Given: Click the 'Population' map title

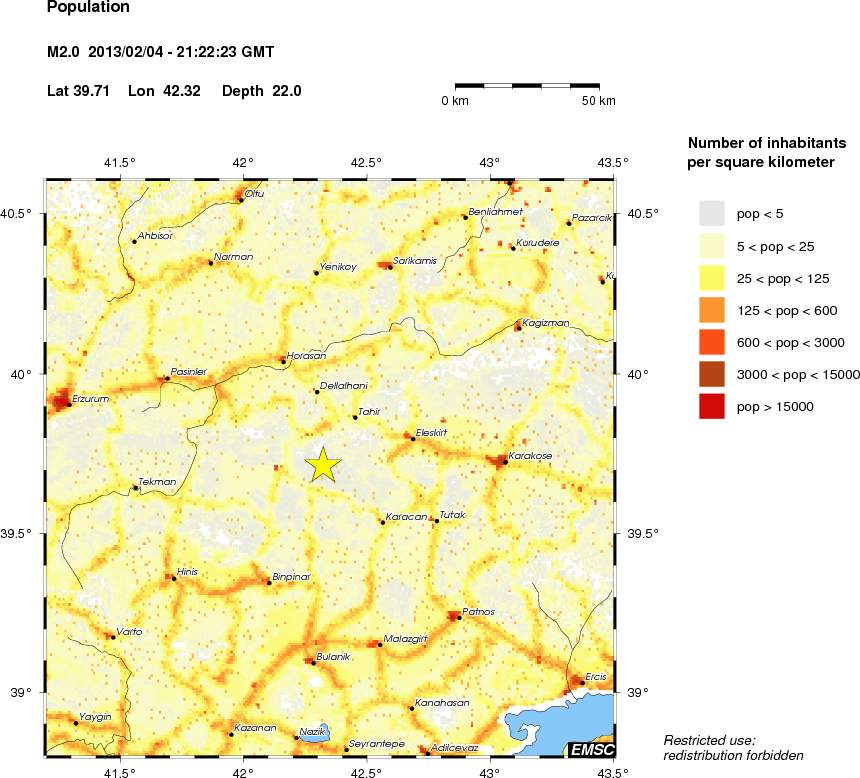Looking at the screenshot, I should coord(88,8).
